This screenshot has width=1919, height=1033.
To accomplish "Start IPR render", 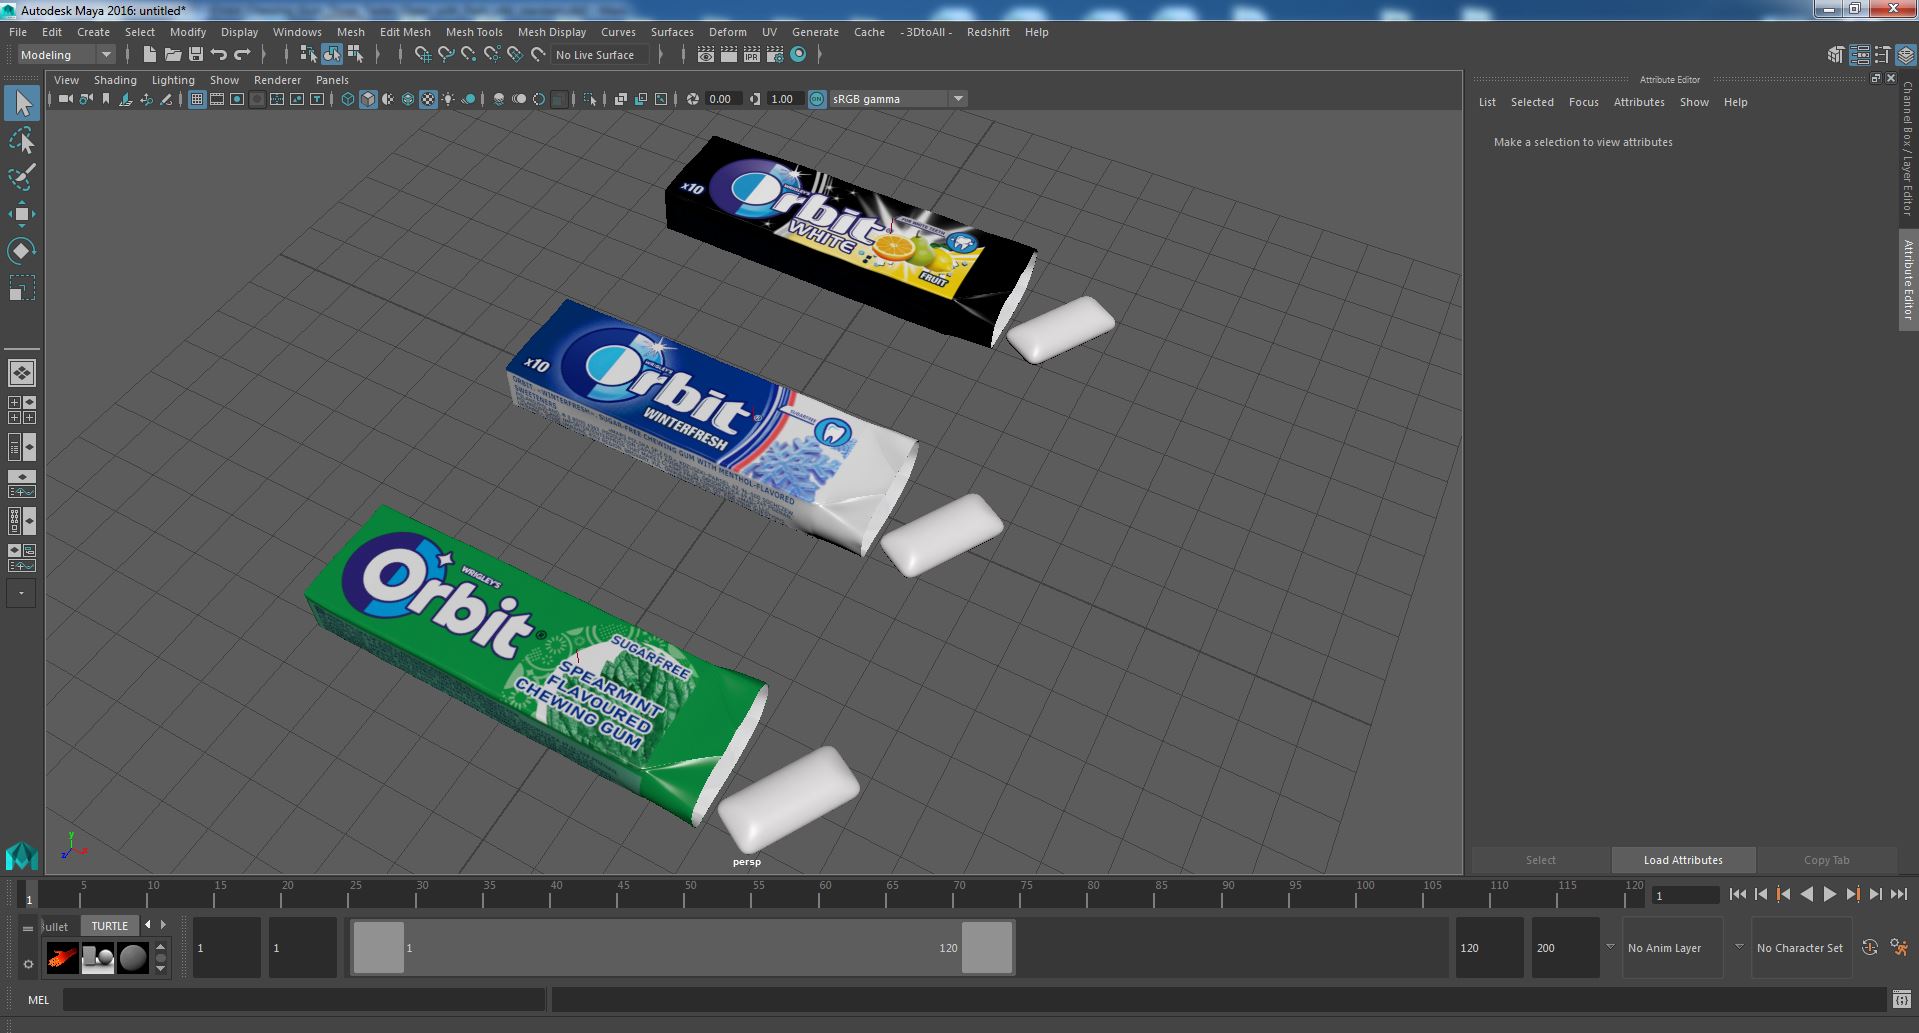I will (752, 55).
